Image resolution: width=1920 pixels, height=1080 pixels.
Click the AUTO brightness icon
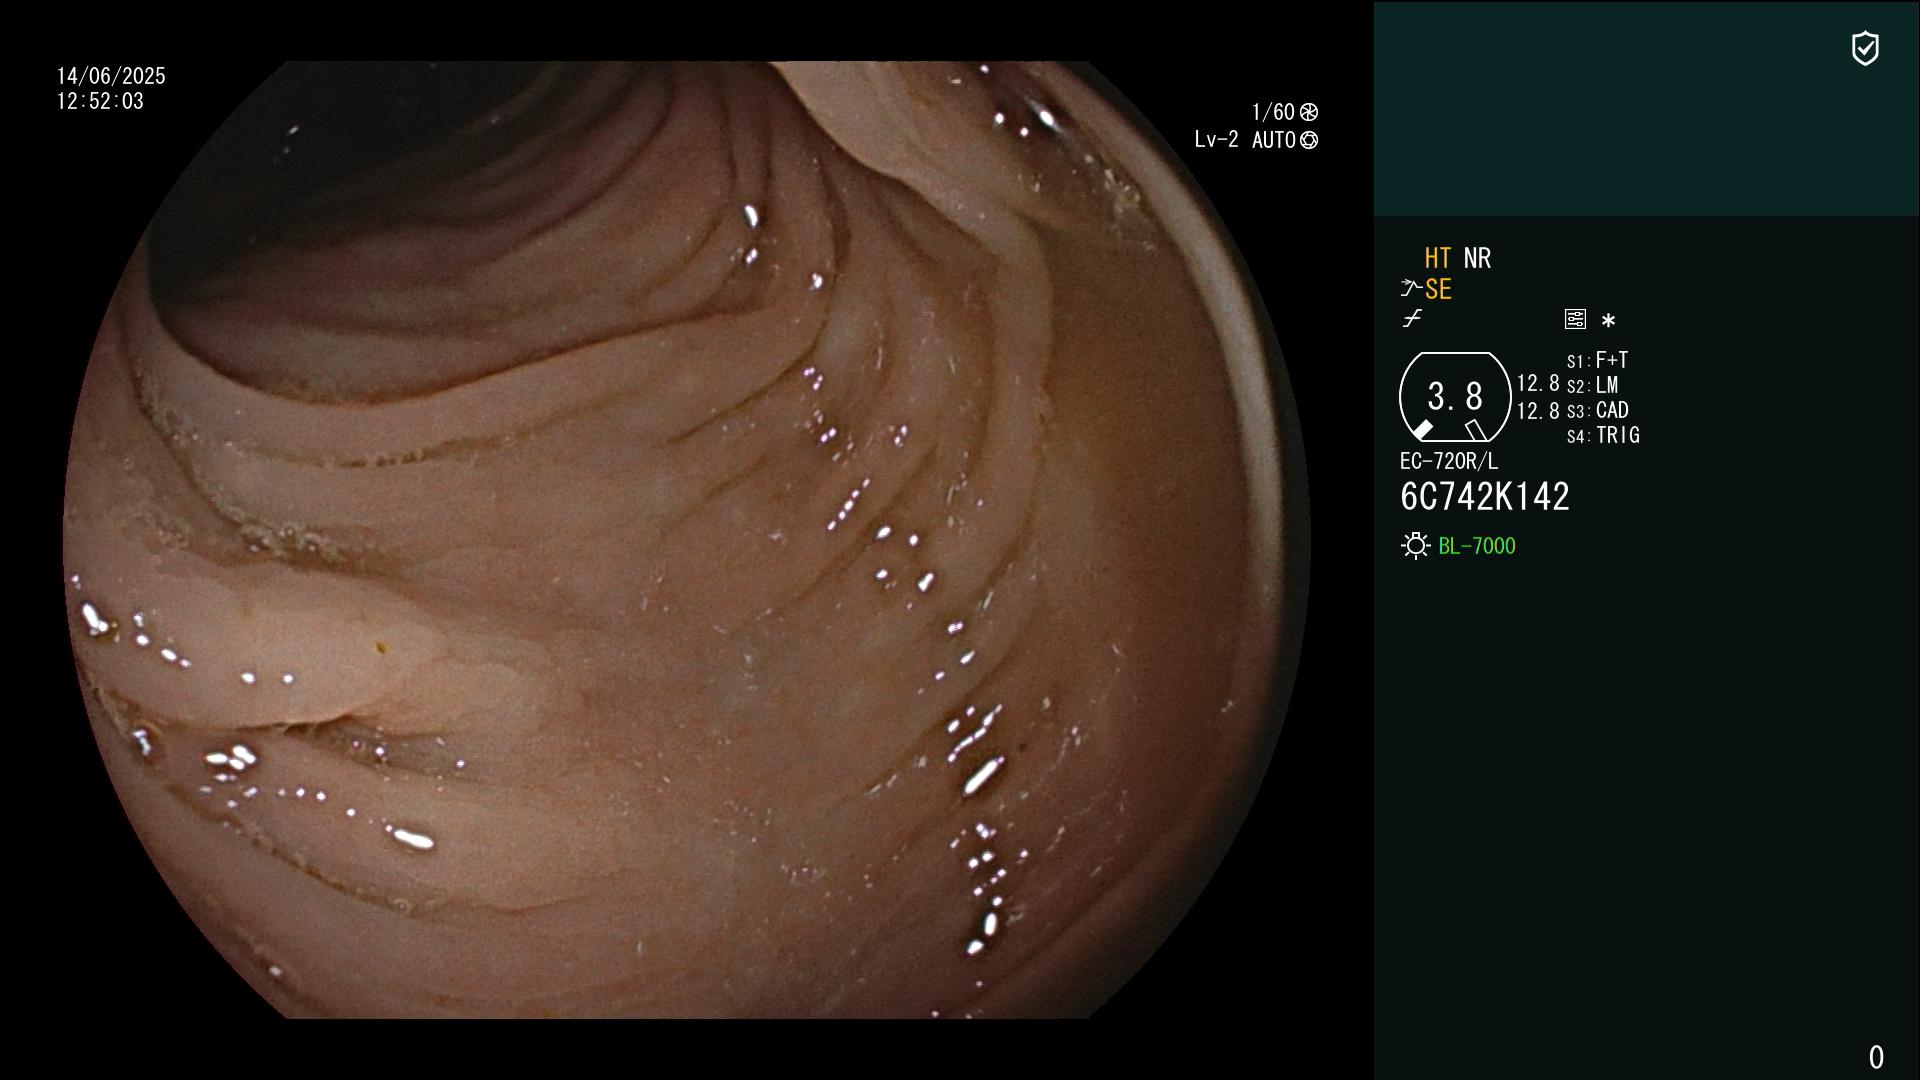1309,140
